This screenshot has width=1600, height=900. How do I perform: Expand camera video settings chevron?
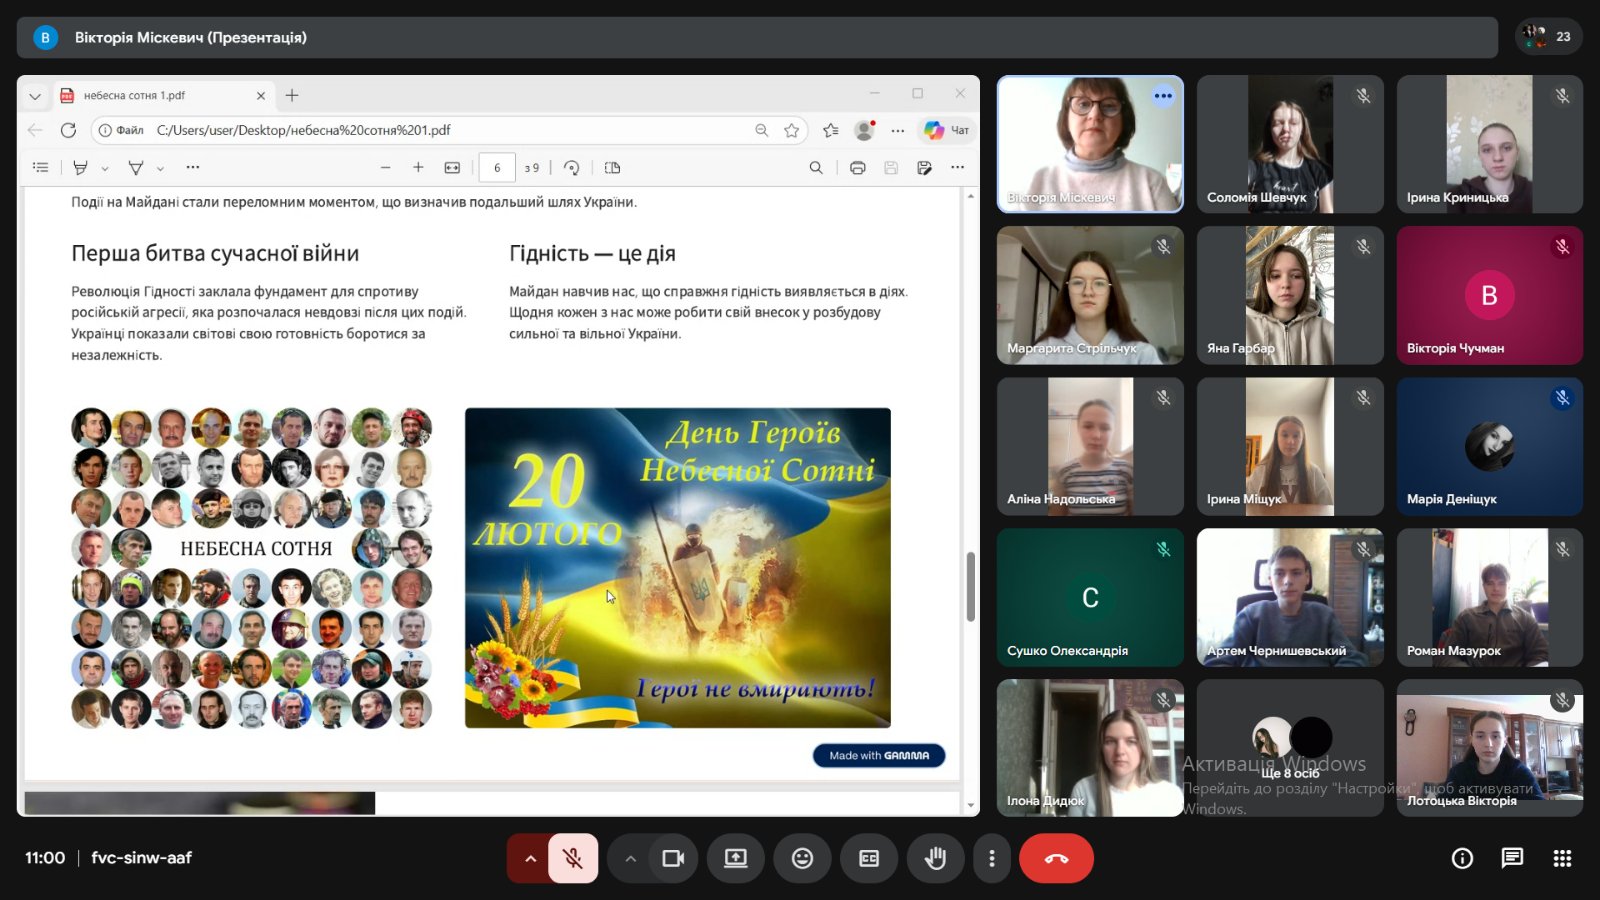click(630, 858)
